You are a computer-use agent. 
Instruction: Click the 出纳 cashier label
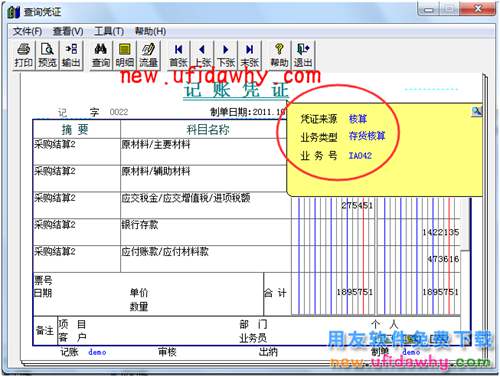point(268,352)
